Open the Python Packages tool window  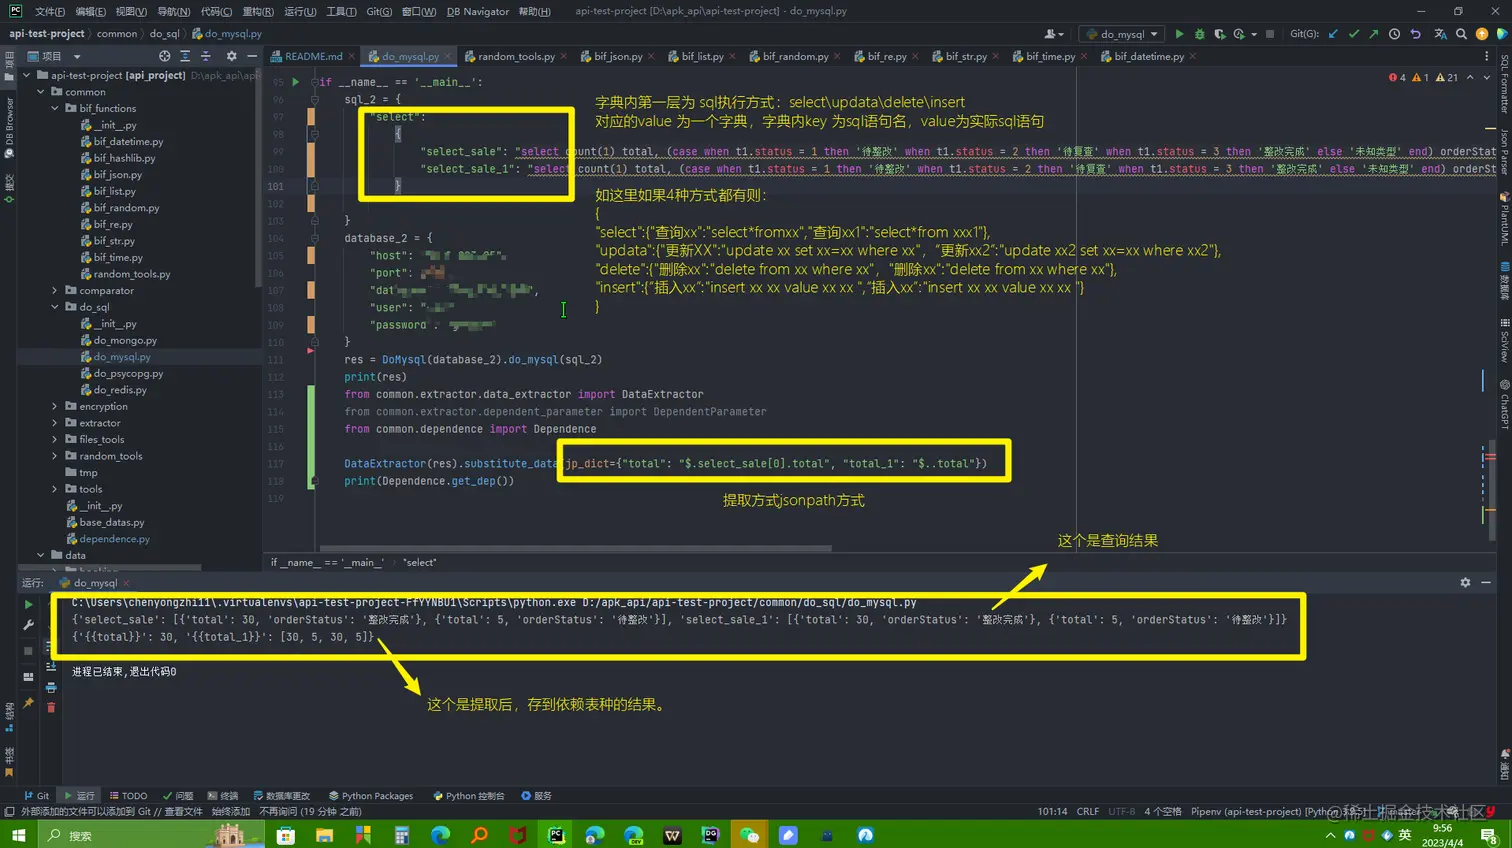coord(371,796)
